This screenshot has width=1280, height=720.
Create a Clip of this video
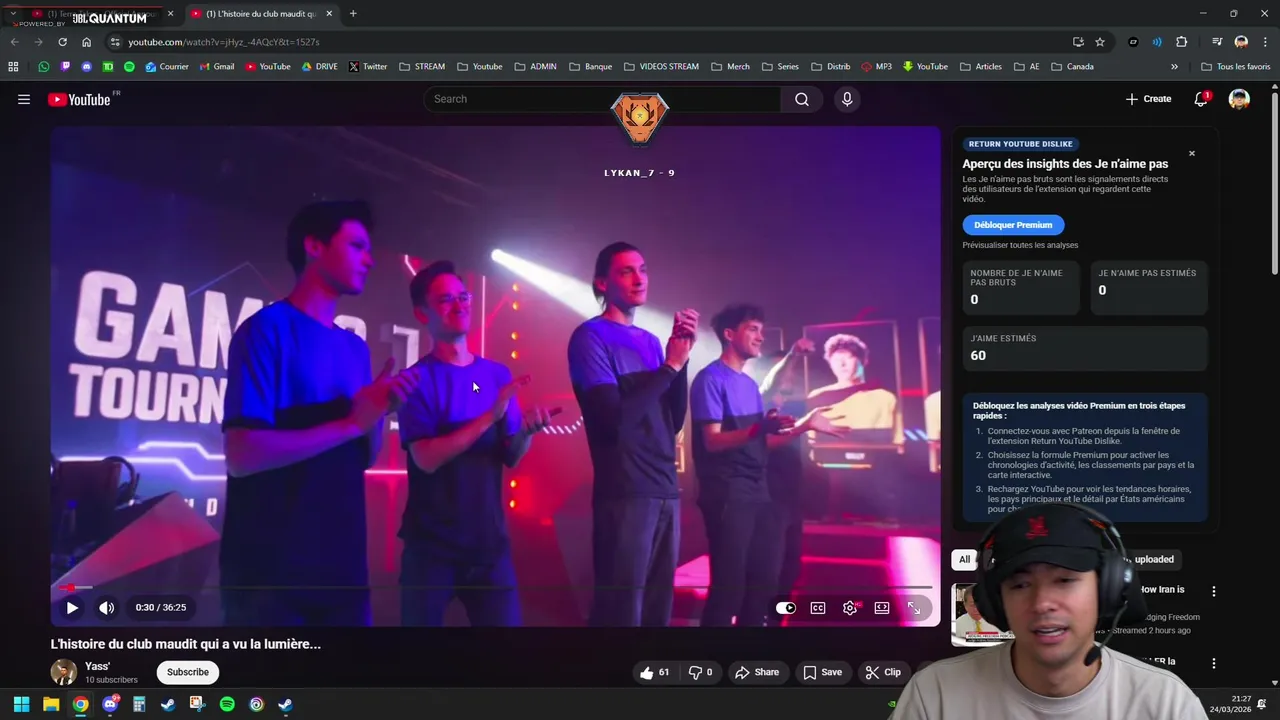(x=883, y=672)
